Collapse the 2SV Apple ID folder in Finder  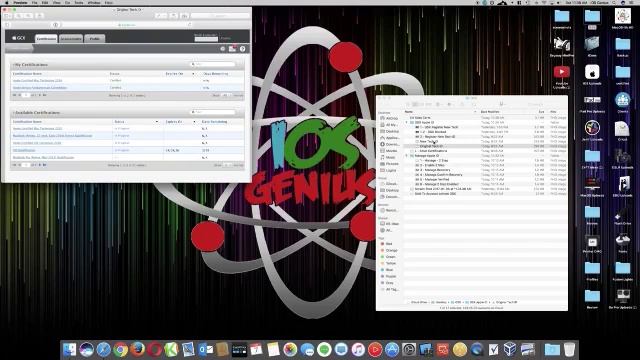[407, 122]
